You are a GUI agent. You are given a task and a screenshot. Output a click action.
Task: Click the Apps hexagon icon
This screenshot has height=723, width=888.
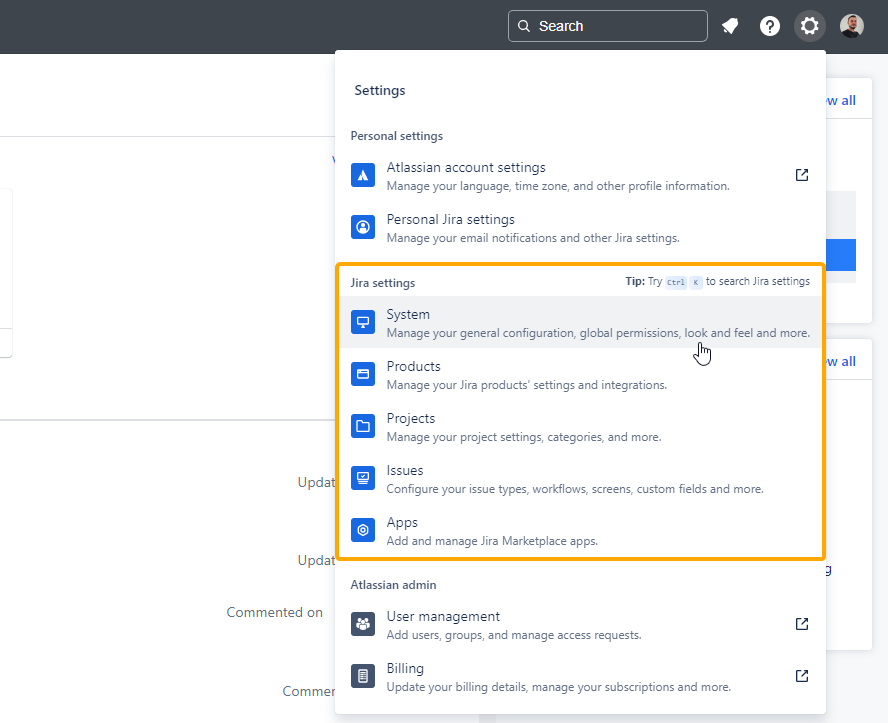362,531
